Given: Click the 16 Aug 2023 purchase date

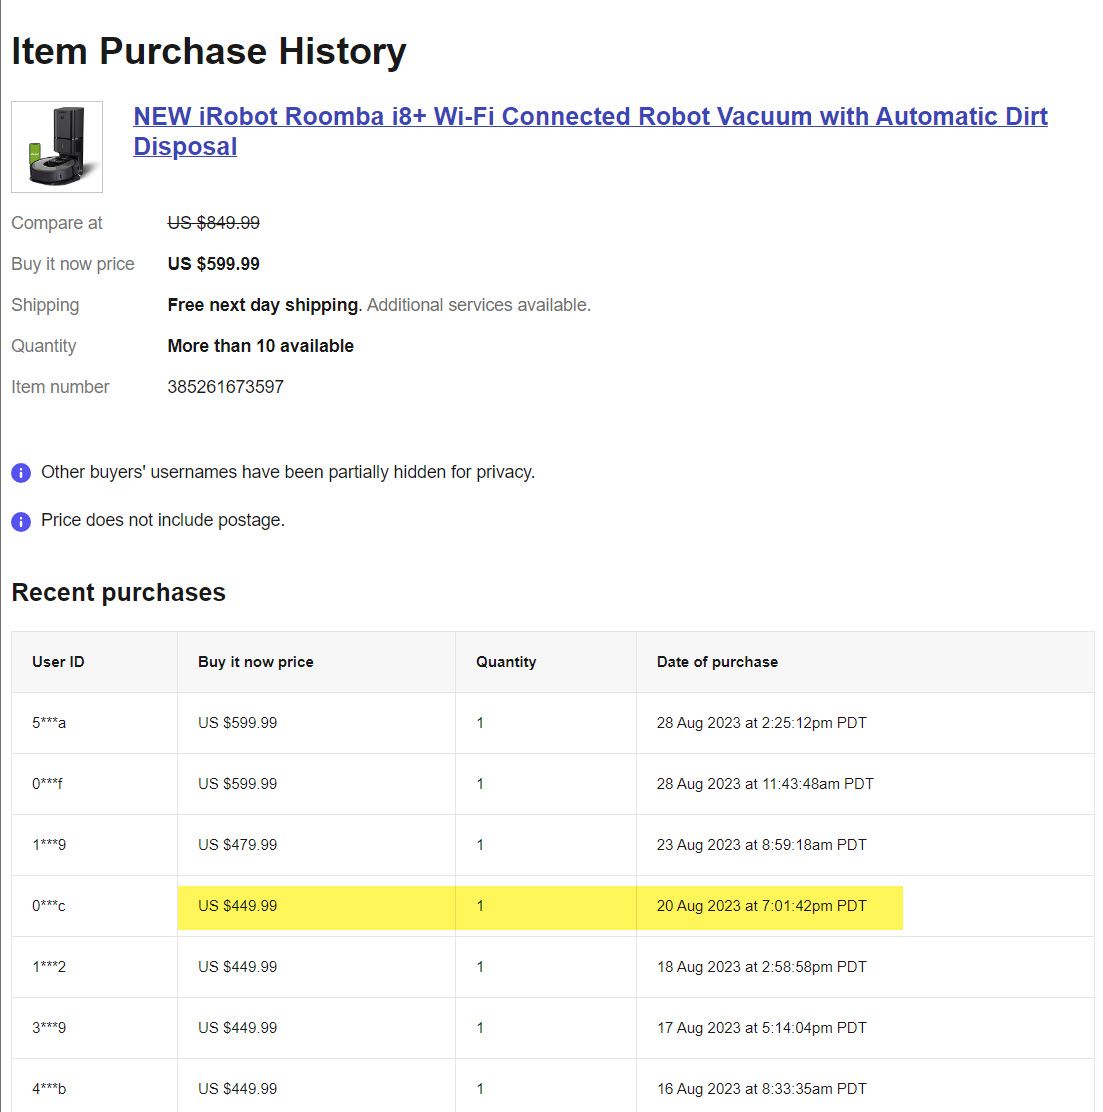Looking at the screenshot, I should 761,1089.
